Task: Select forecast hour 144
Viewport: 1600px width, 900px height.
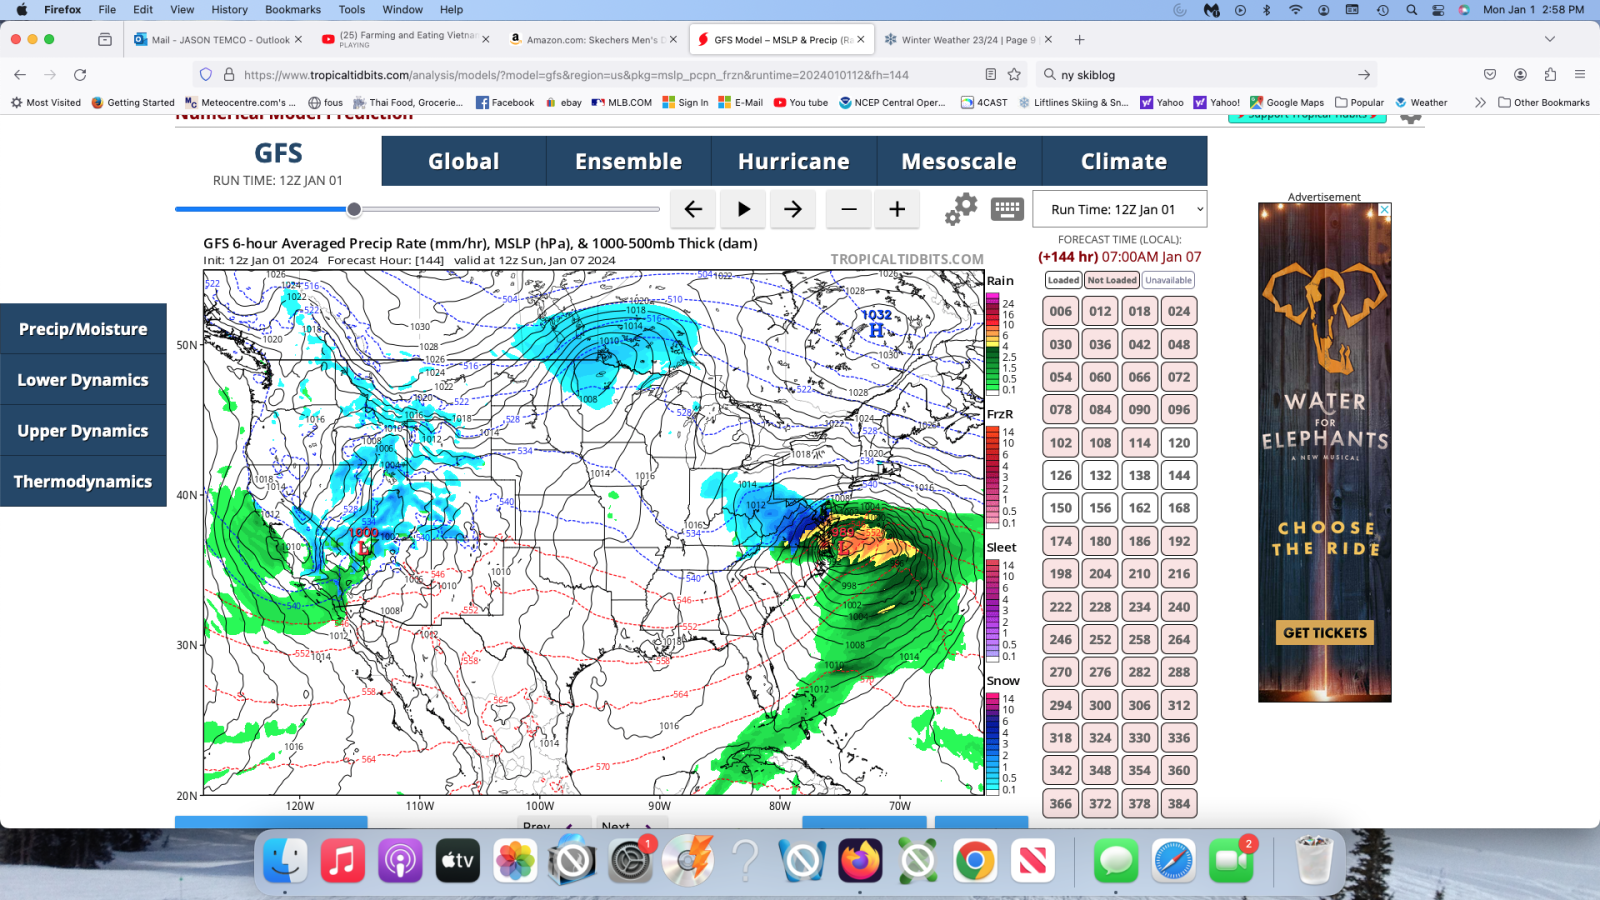Action: coord(1178,475)
